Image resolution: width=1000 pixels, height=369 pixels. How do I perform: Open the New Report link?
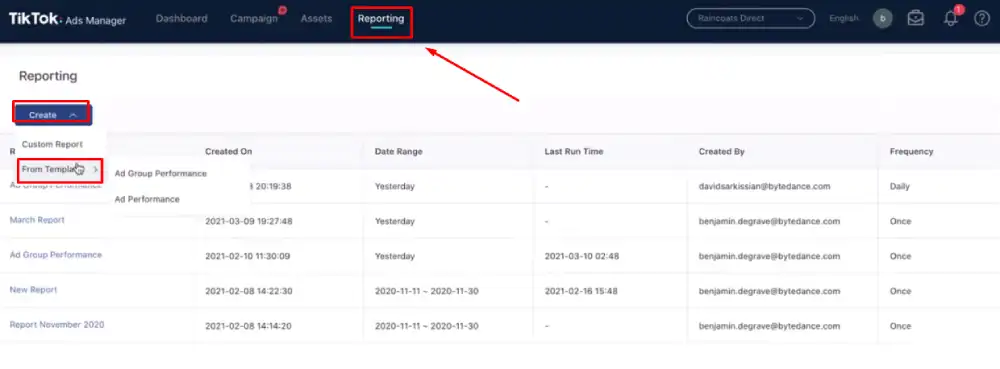click(33, 290)
